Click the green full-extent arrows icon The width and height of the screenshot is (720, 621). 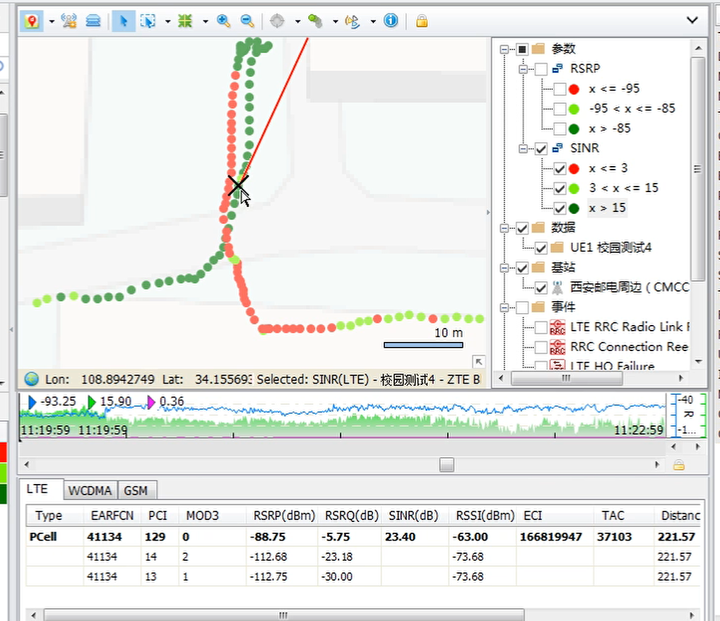(185, 20)
